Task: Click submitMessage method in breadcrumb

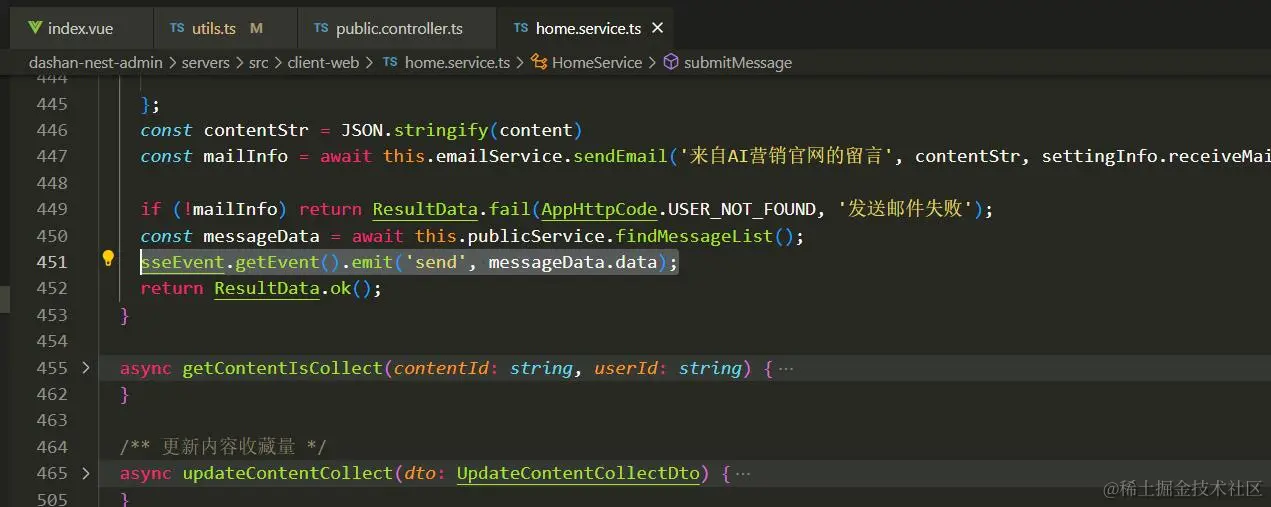Action: click(x=738, y=62)
